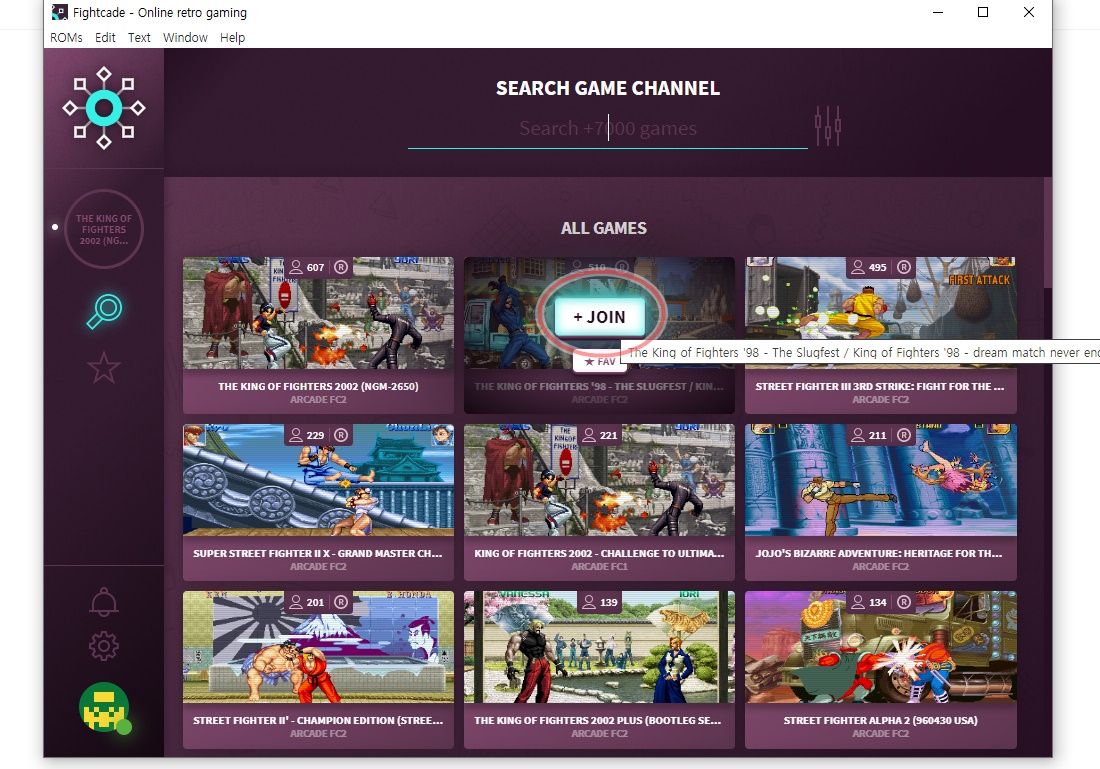Click the ranked R icon beside 495
Image resolution: width=1100 pixels, height=769 pixels.
(x=904, y=267)
